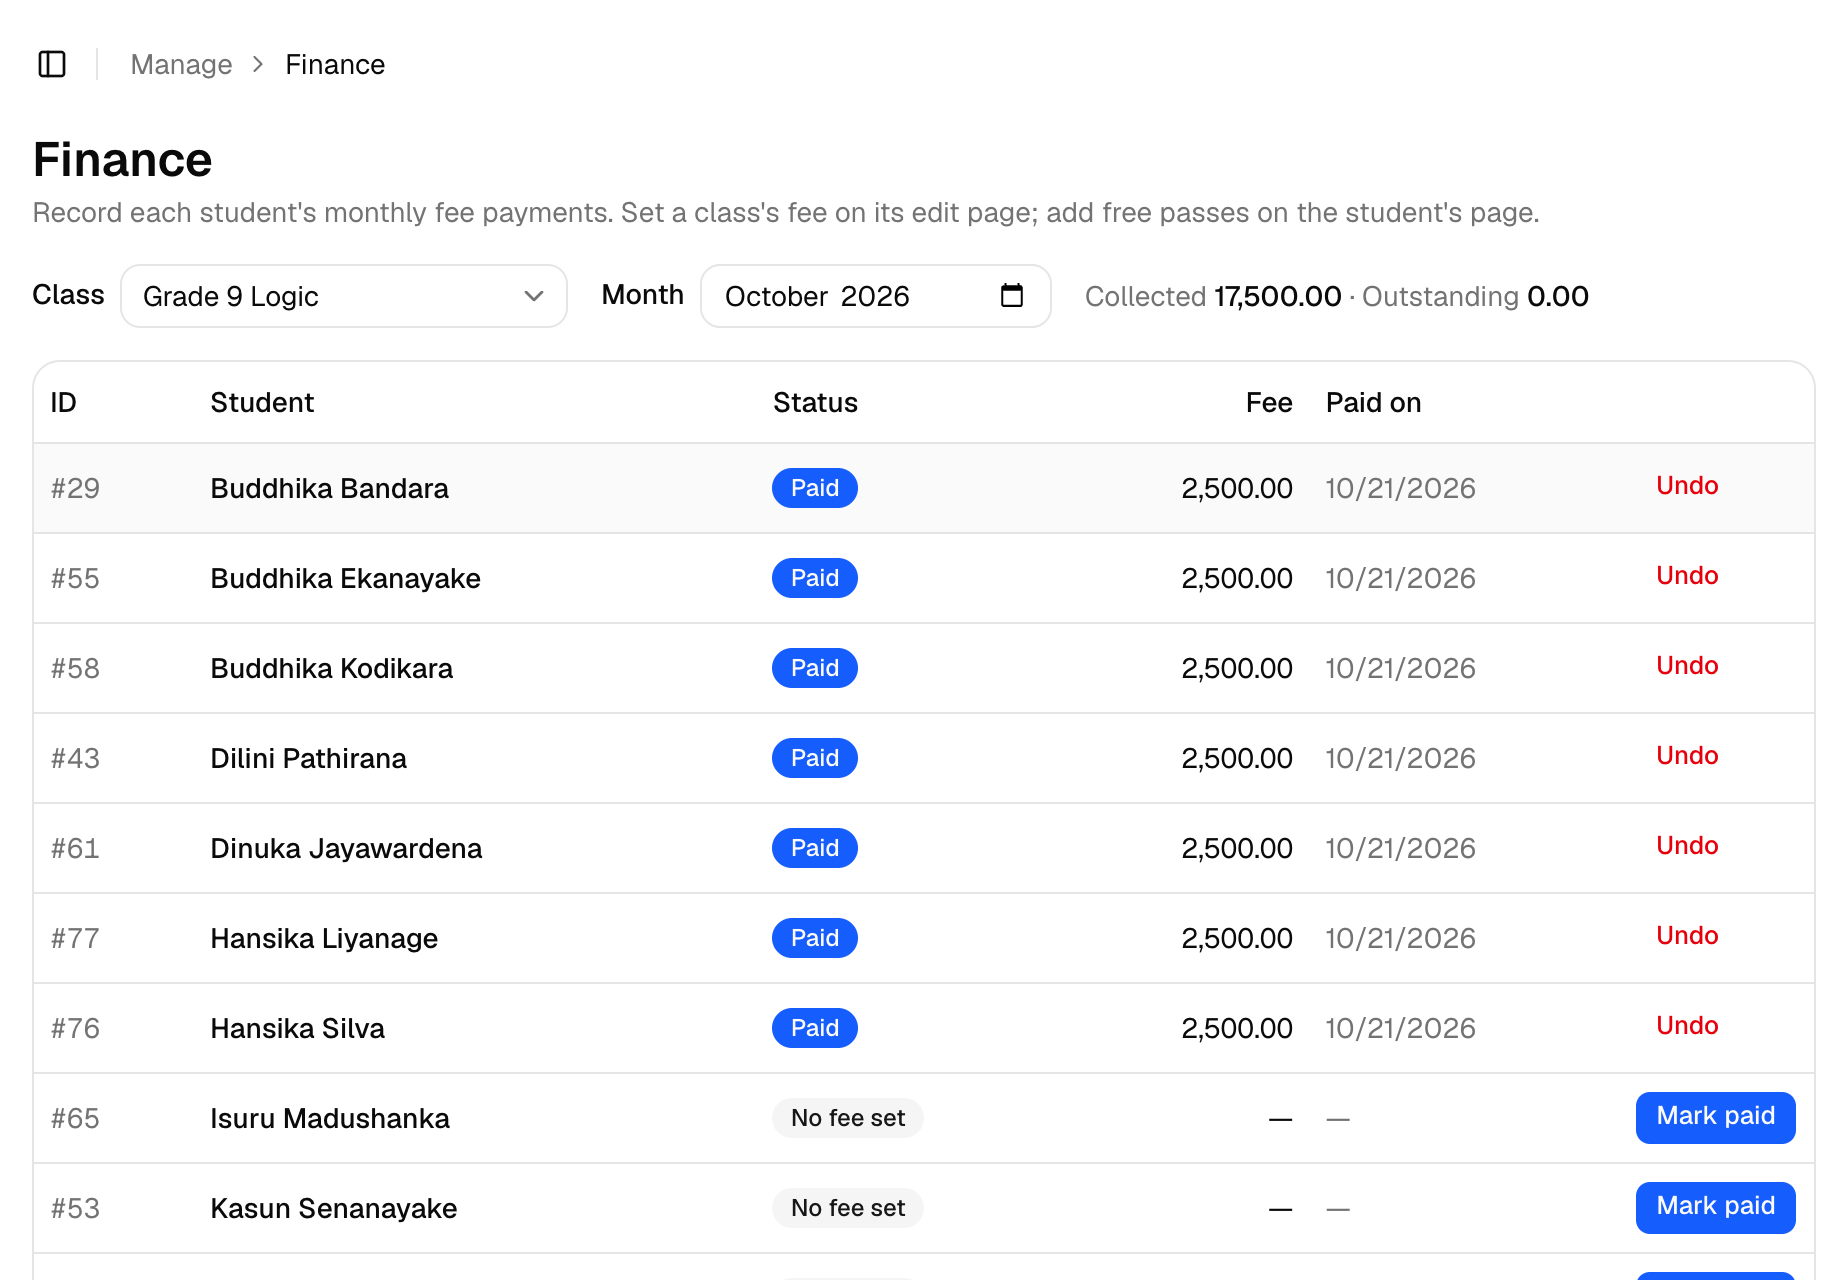The width and height of the screenshot is (1848, 1280).
Task: Click ID cell #77
Action: click(x=76, y=938)
